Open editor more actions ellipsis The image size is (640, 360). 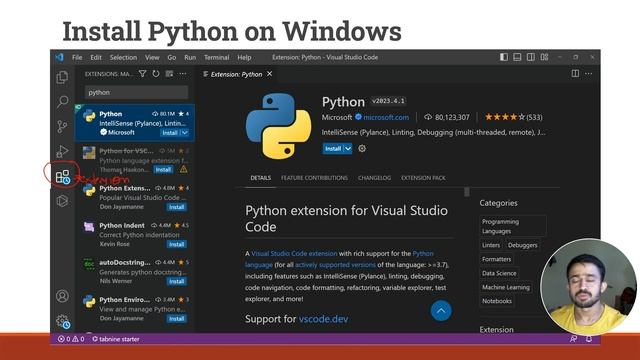tap(588, 73)
